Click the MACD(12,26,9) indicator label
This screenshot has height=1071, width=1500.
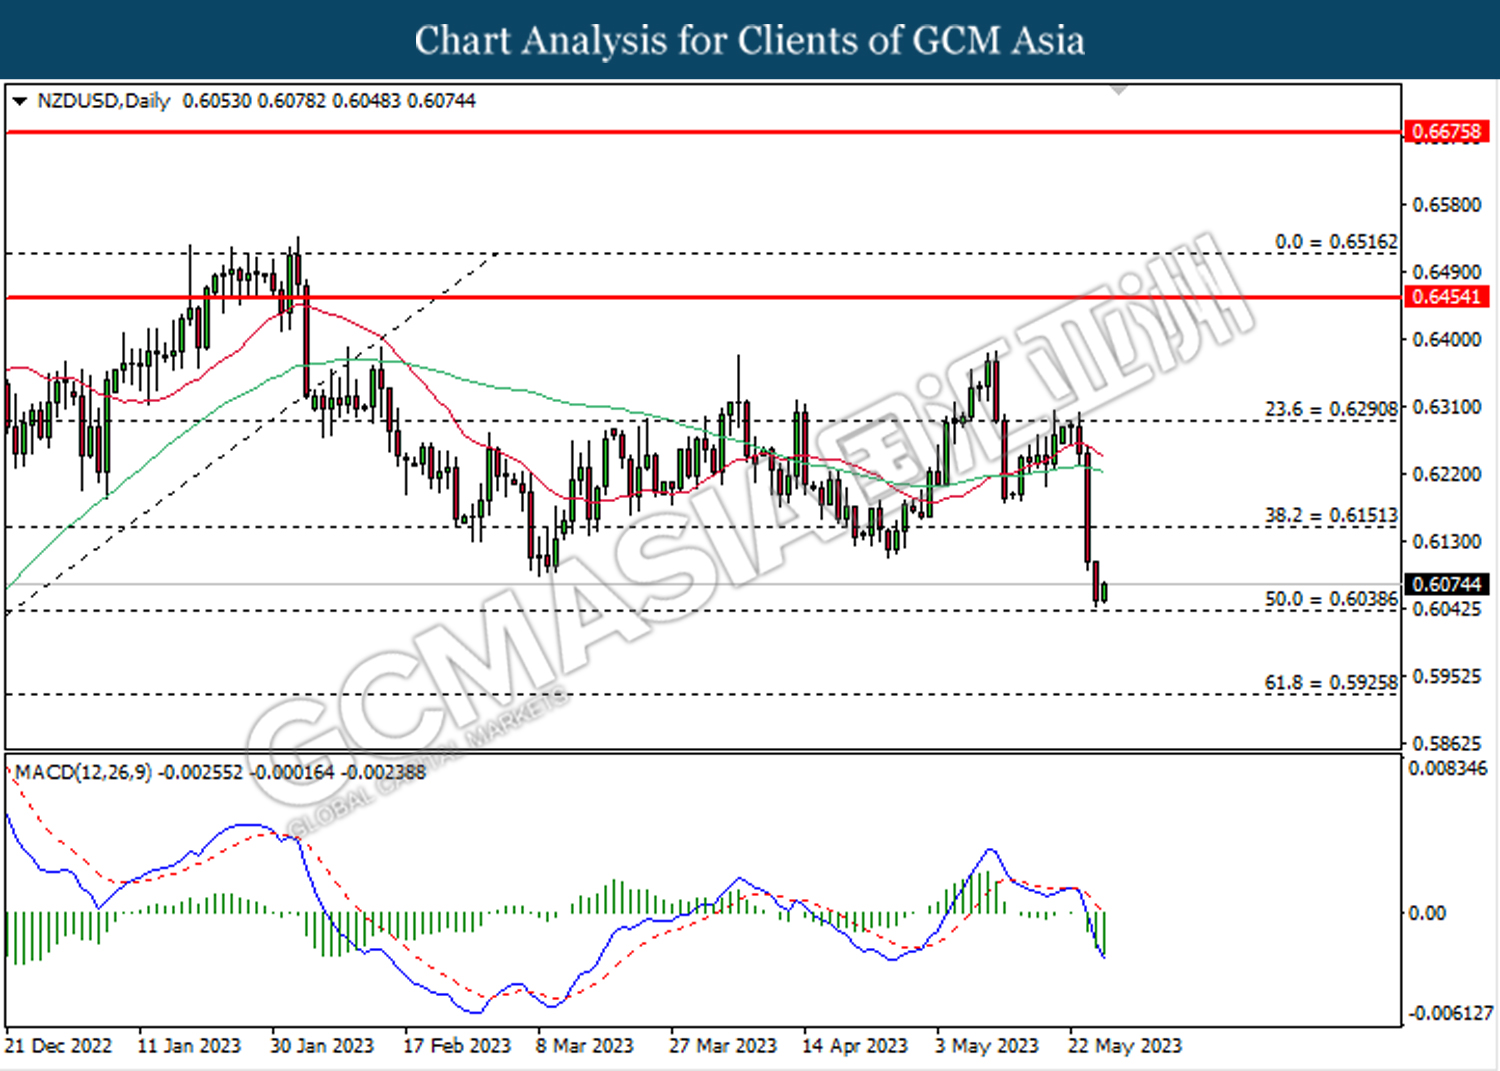coord(83,772)
